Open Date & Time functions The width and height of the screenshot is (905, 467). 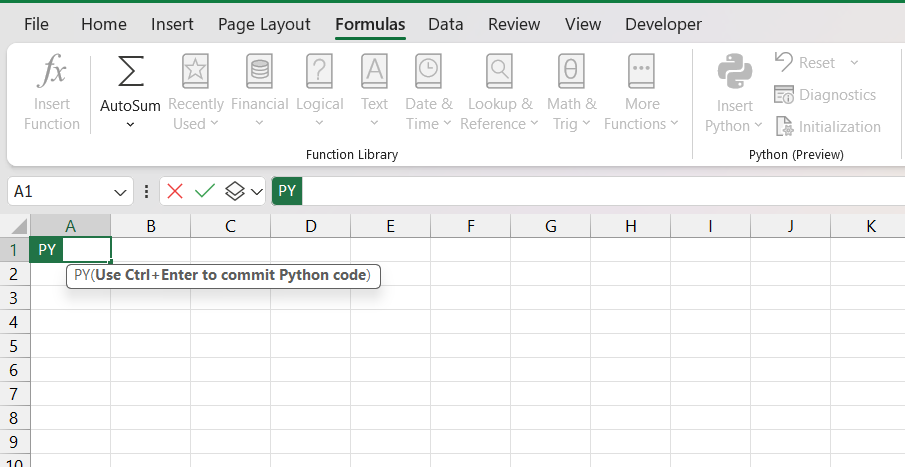click(428, 92)
